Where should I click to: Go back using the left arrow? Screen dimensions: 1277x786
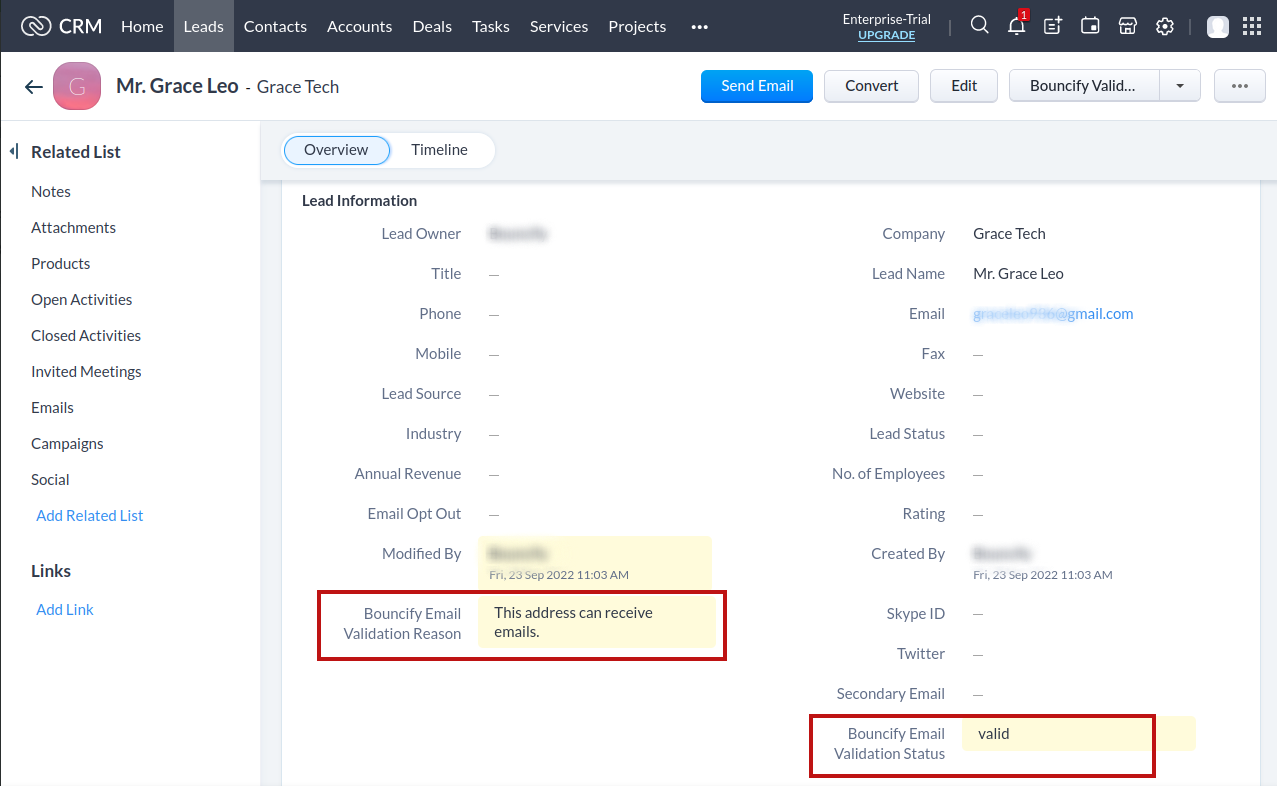34,87
